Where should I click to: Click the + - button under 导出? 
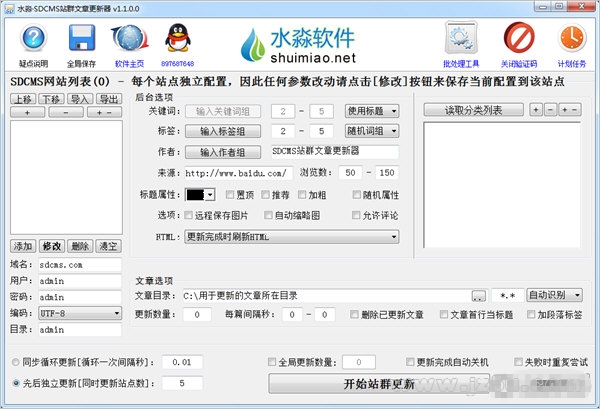[104, 112]
